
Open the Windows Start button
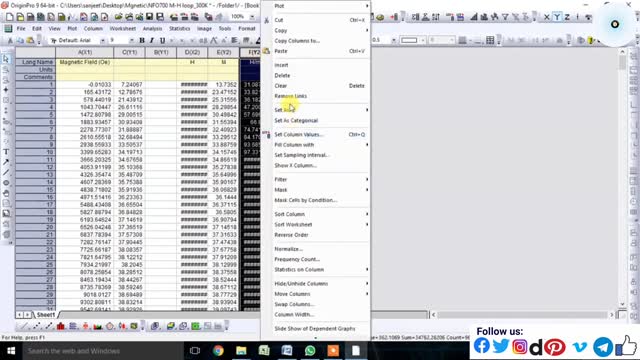click(11, 351)
